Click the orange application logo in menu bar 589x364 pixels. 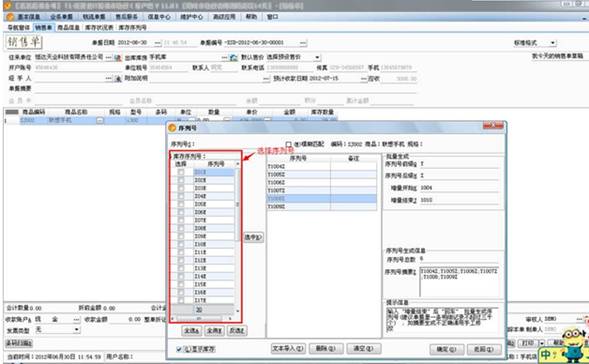[10, 17]
